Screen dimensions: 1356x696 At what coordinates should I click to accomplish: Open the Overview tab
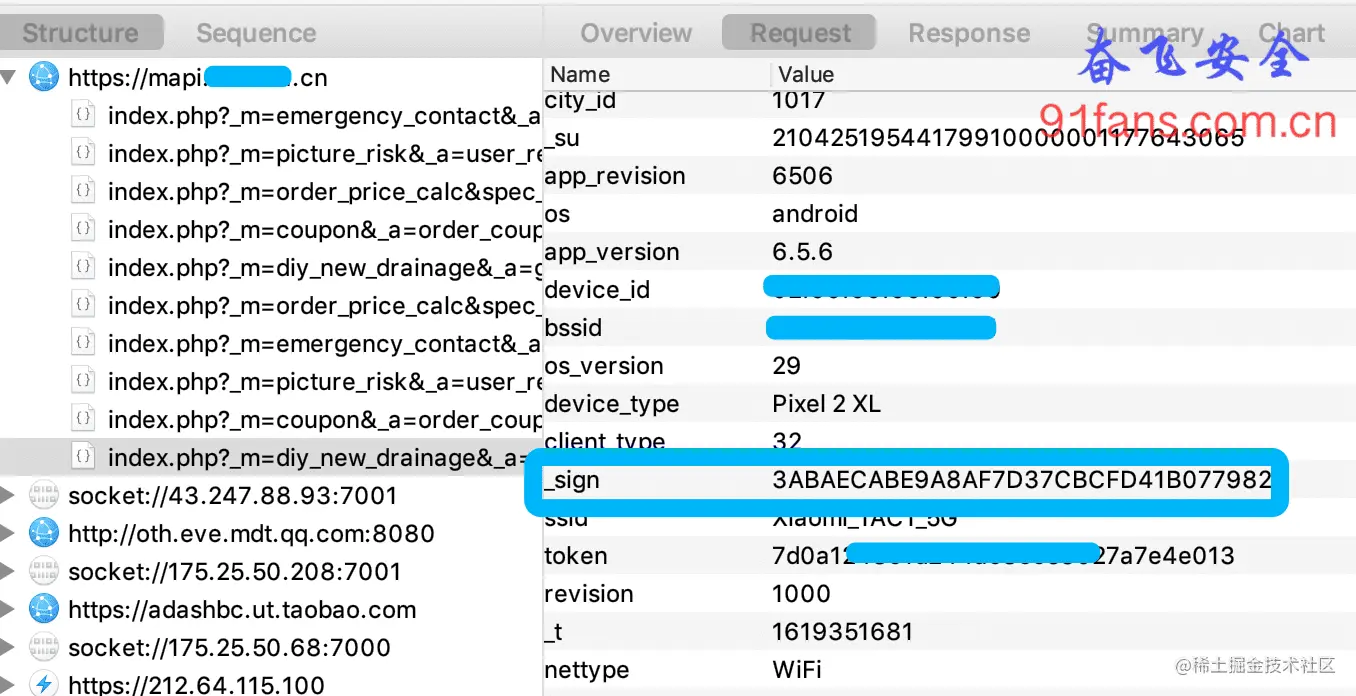[x=636, y=33]
